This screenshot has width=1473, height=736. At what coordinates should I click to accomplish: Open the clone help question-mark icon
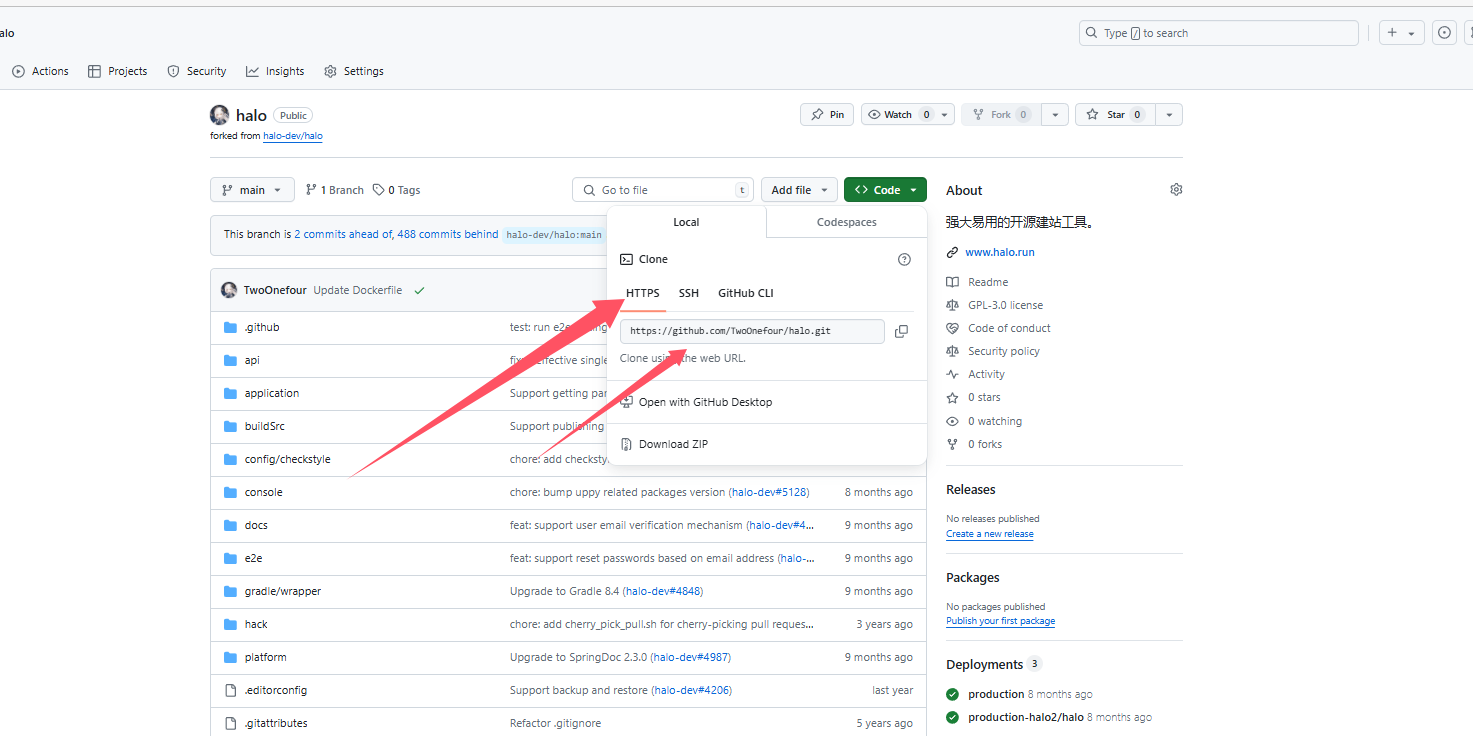coord(904,259)
